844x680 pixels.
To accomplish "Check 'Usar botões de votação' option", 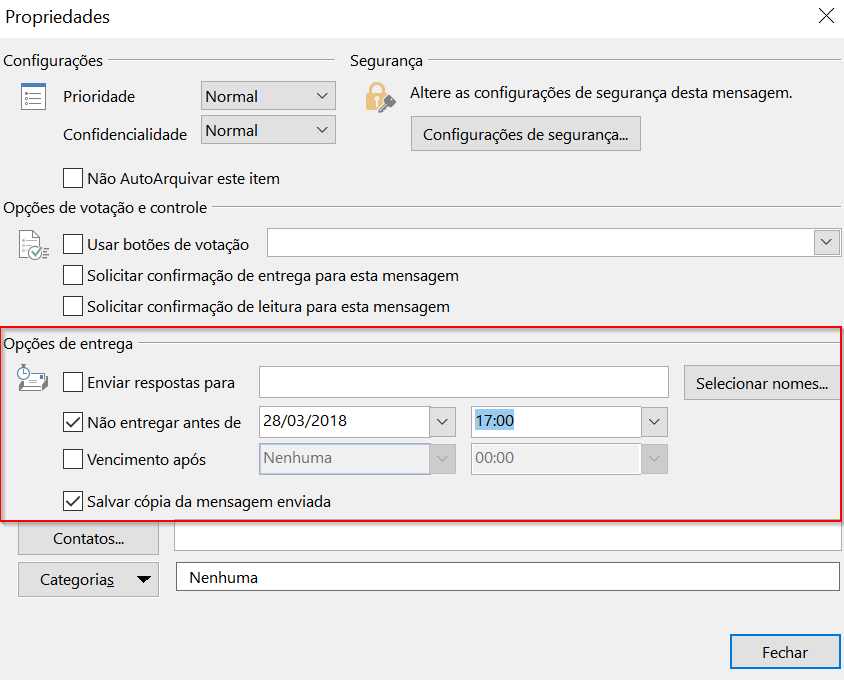I will 73,244.
